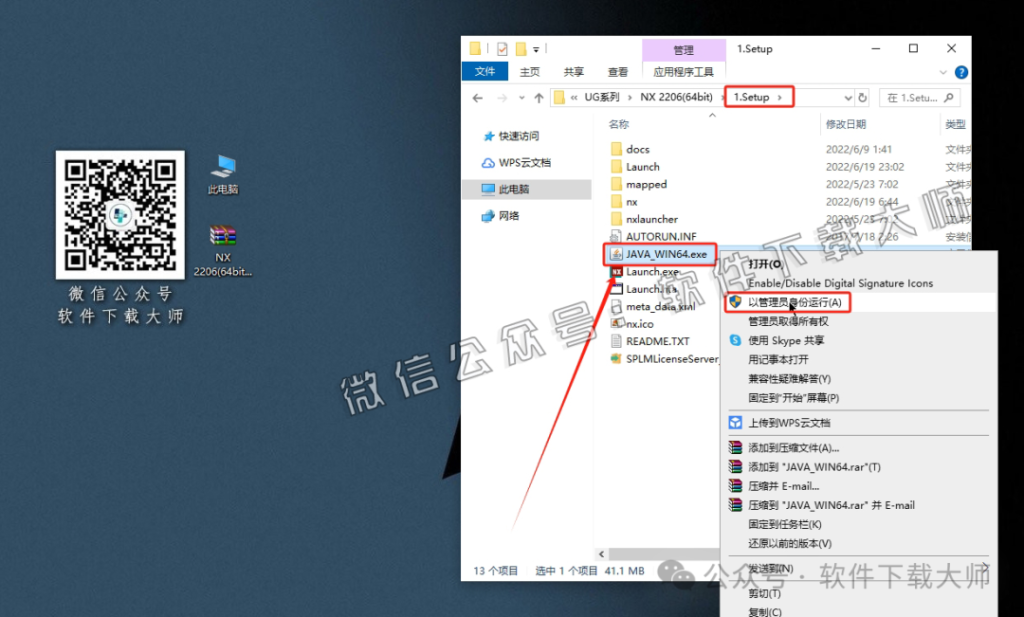
Task: Choose 压缩到 "JAVA_WIN64.rar" 并 E-mail
Action: [831, 505]
